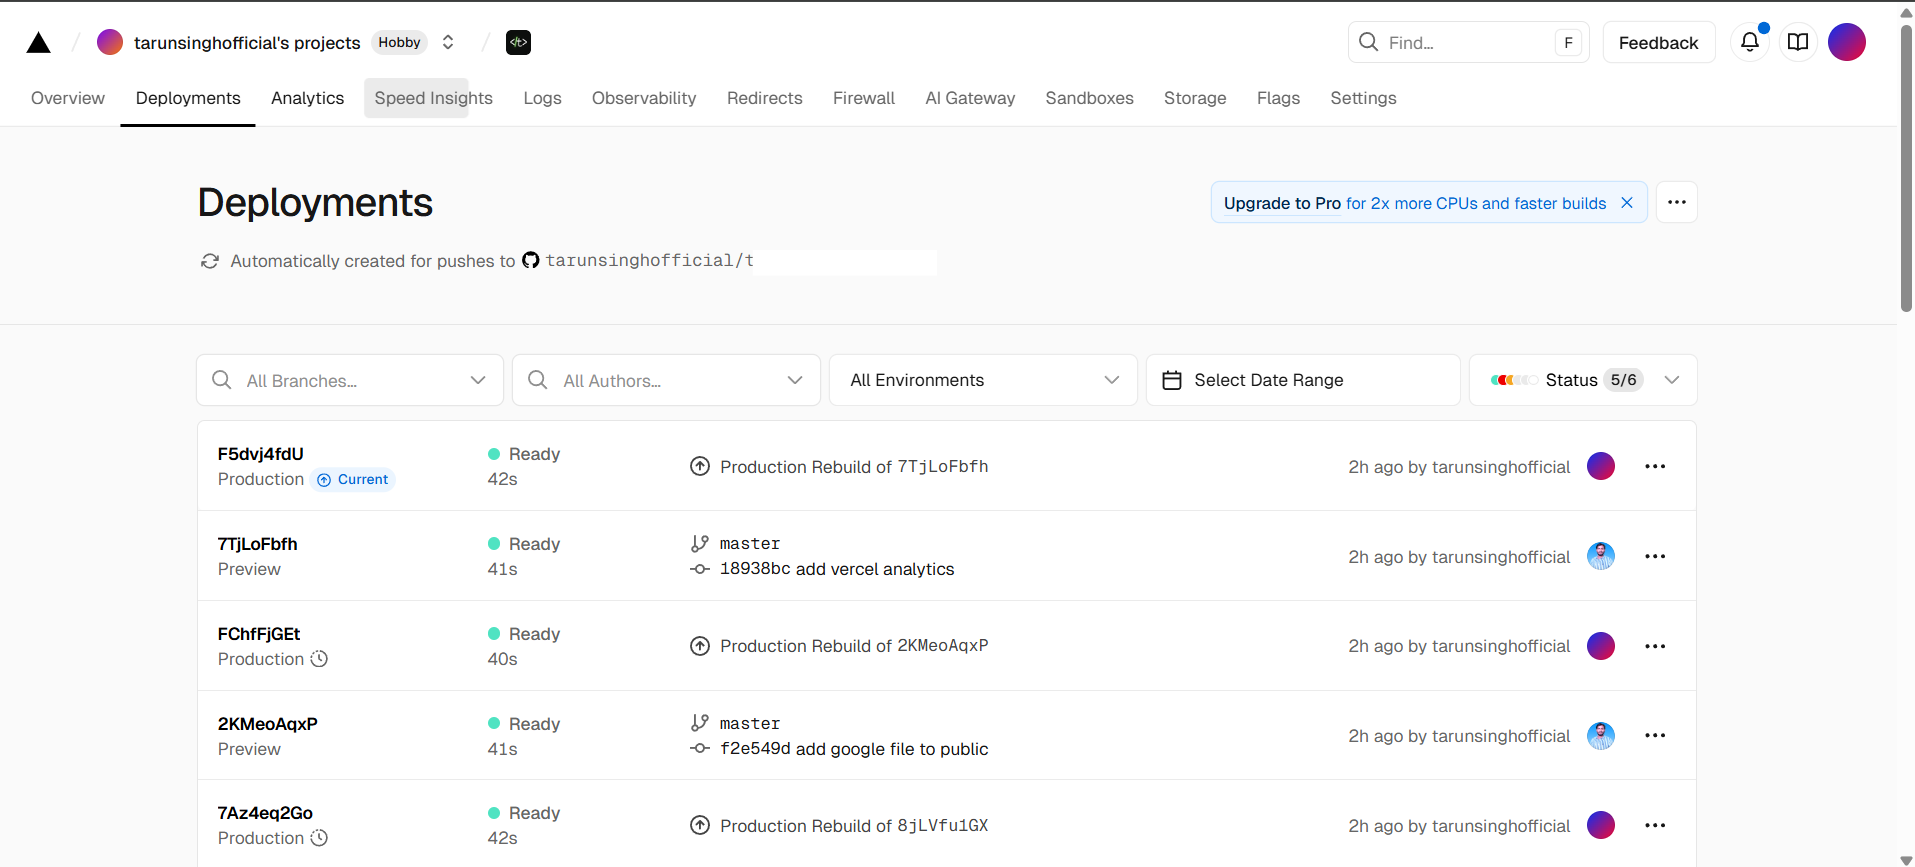
Task: Open commit 18938bc add vercel analytics
Action: click(837, 569)
